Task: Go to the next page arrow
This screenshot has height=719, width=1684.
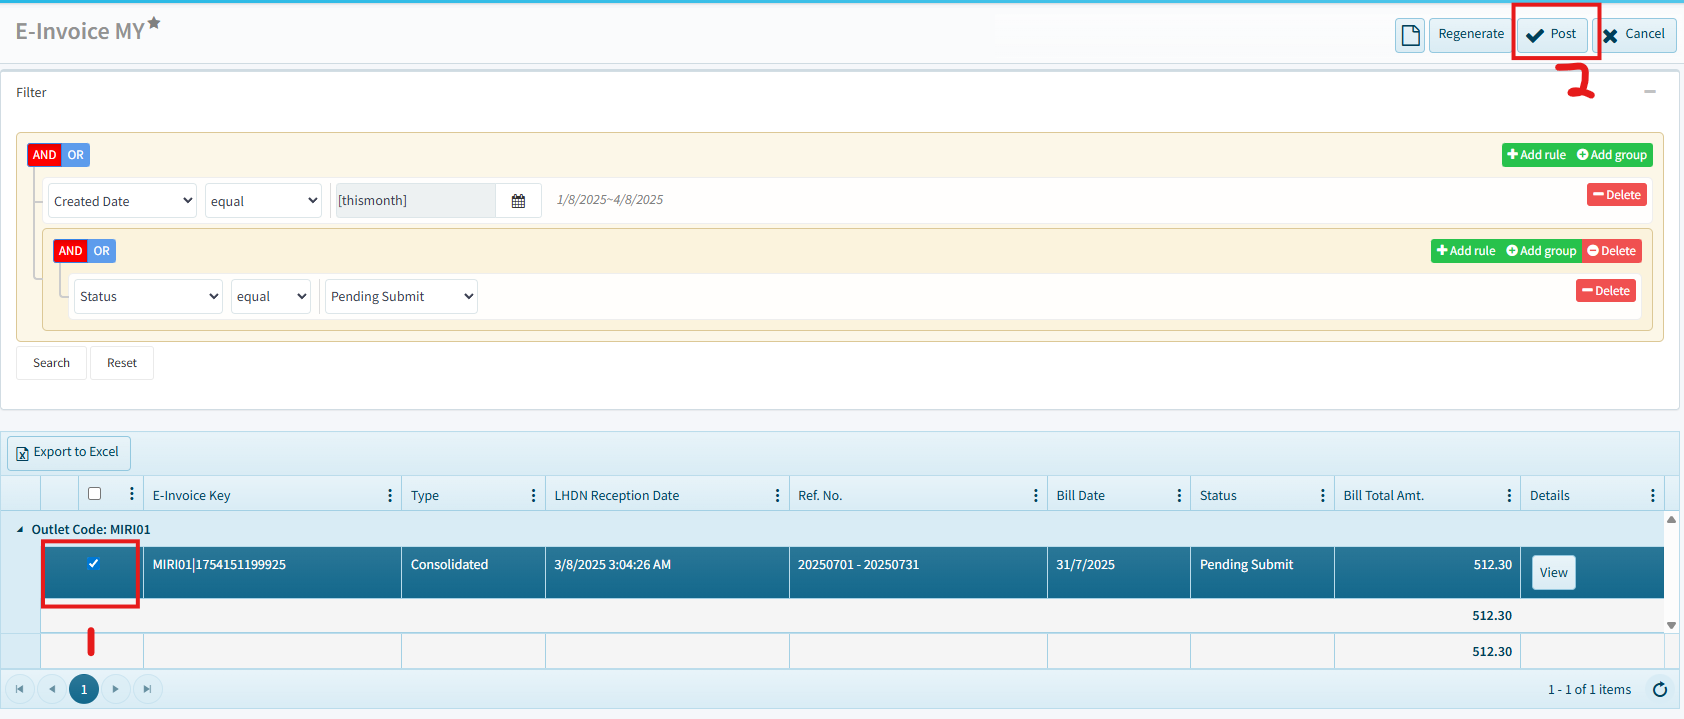Action: tap(116, 689)
